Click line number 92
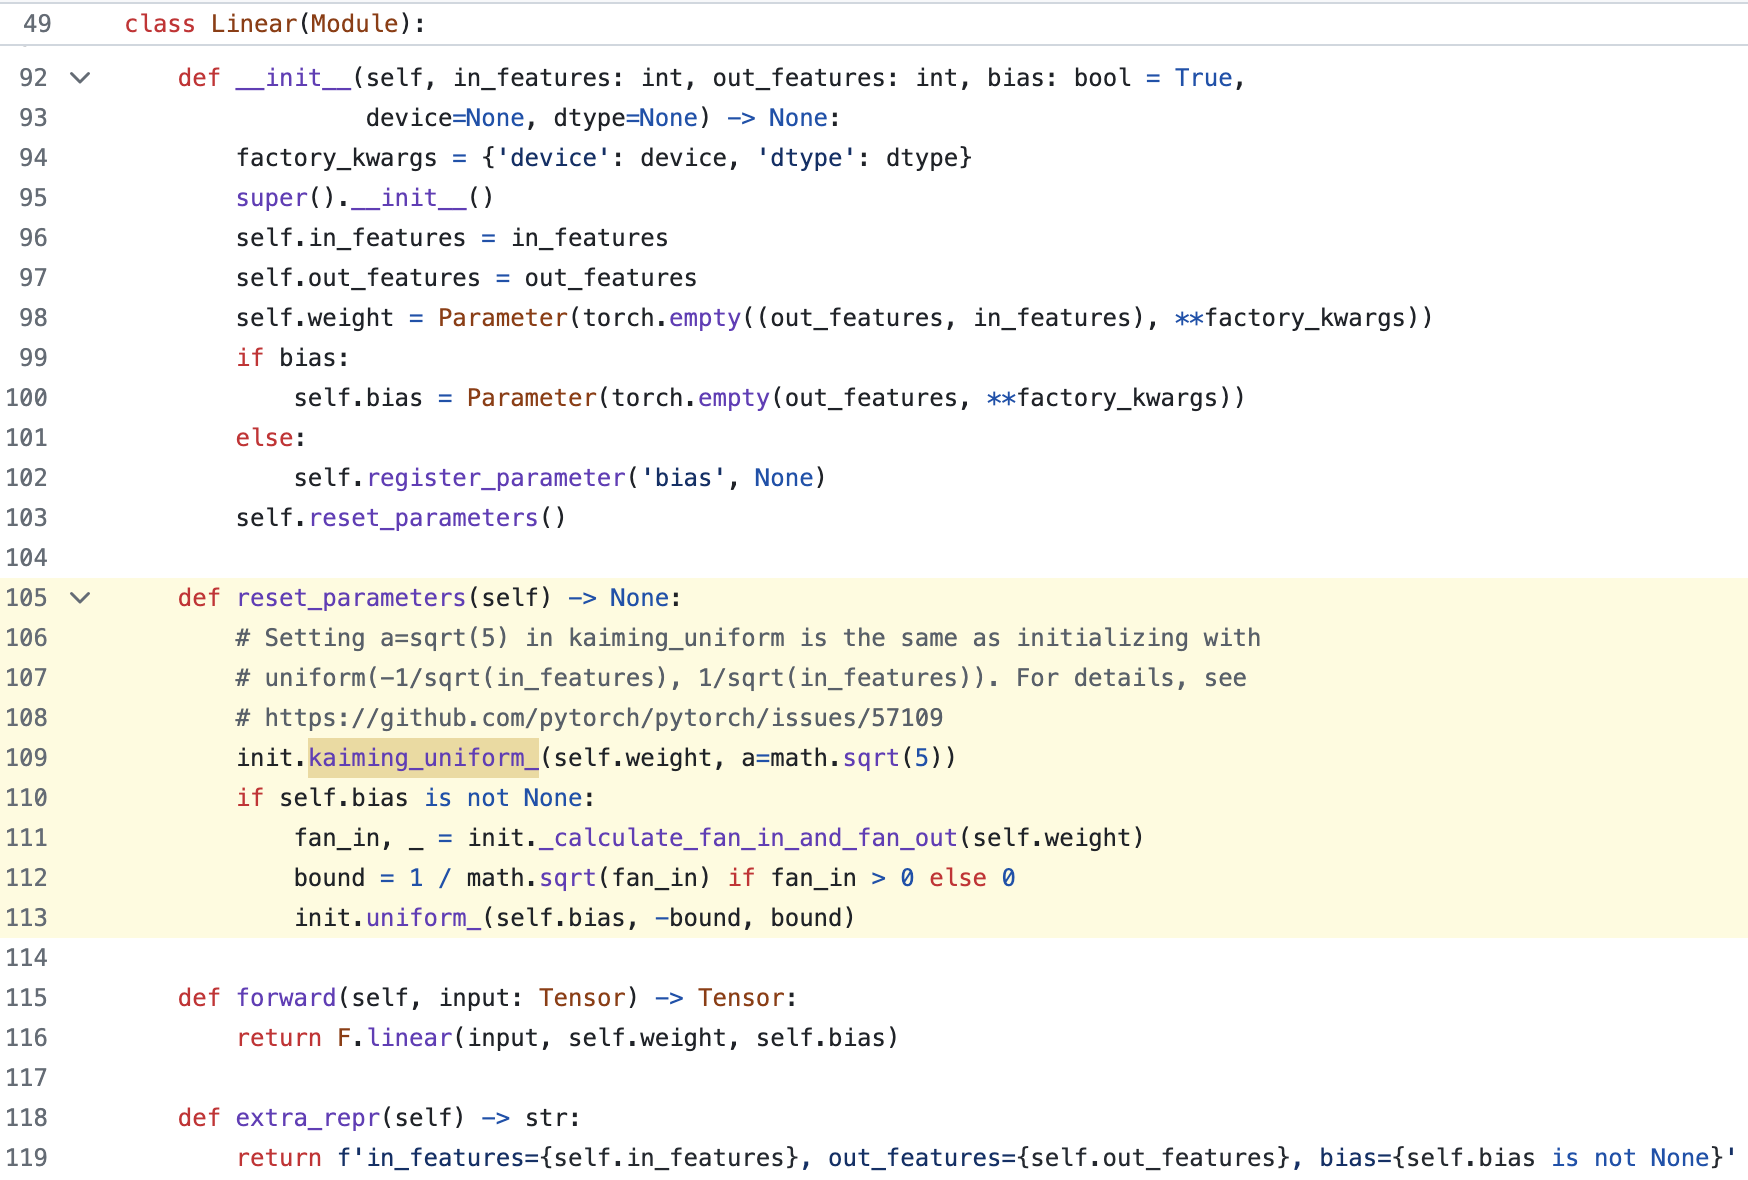Screen dimensions: 1748x1180 click(x=34, y=78)
